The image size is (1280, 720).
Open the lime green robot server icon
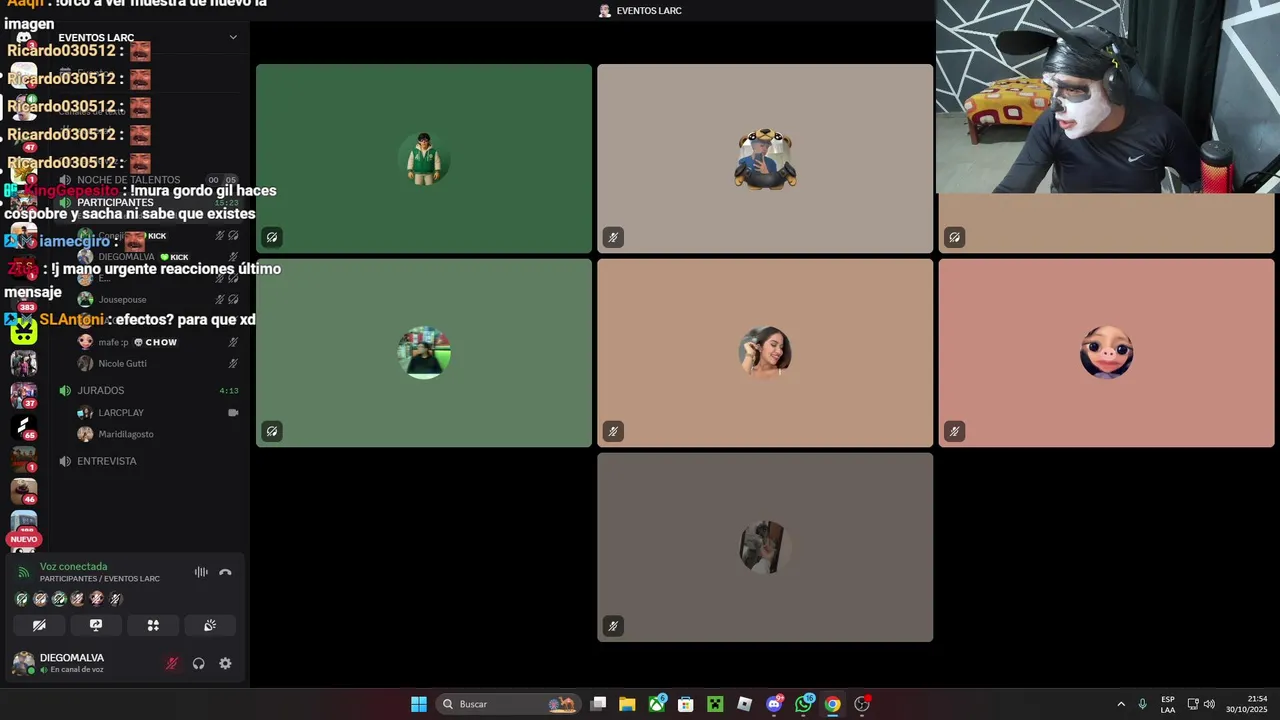[x=24, y=331]
